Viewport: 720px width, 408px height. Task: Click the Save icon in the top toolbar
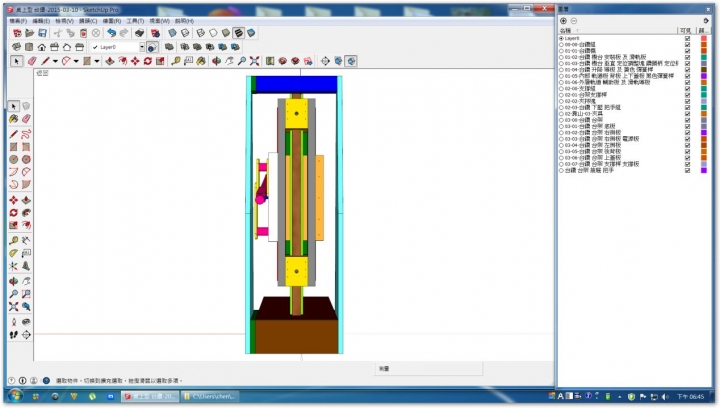pyautogui.click(x=42, y=33)
